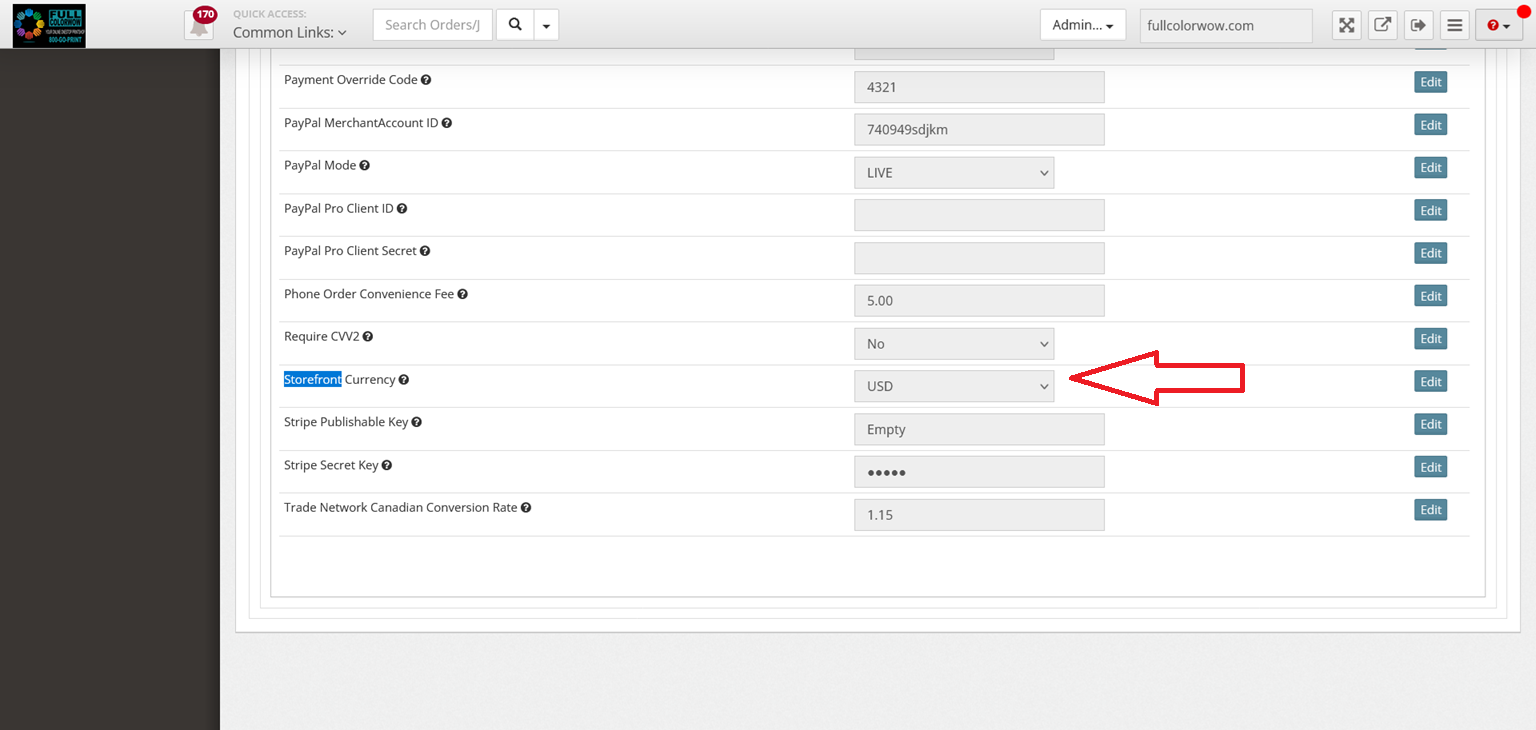1536x730 pixels.
Task: Show help tooltip for PayPal Mode
Action: pos(365,166)
